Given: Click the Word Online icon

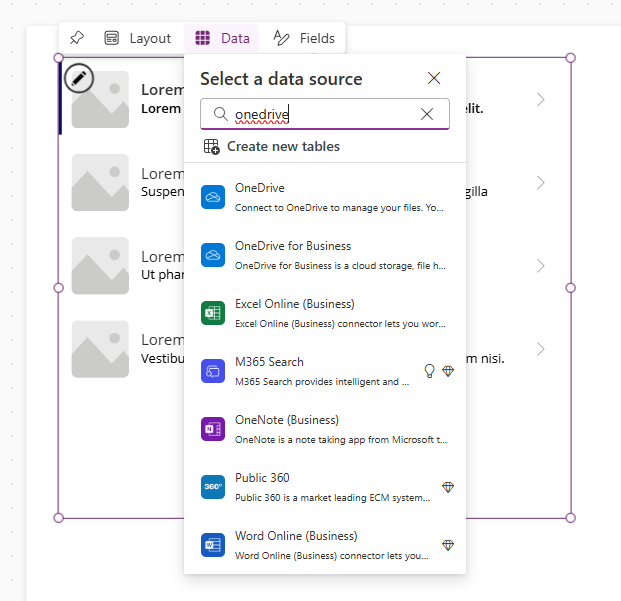Looking at the screenshot, I should [x=213, y=545].
